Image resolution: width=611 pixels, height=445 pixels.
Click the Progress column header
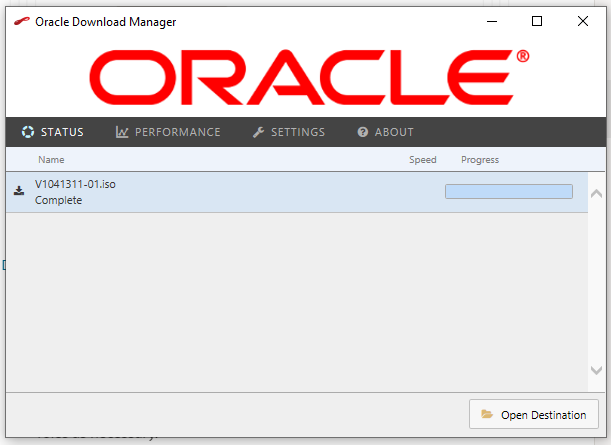point(480,160)
